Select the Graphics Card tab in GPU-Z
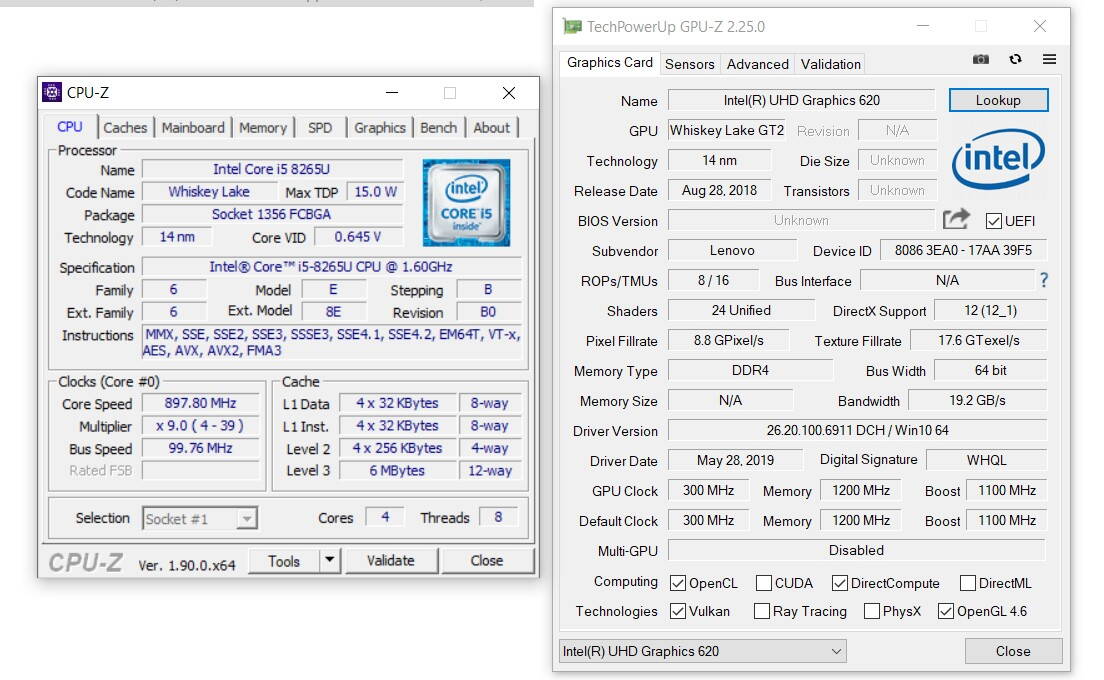 (610, 62)
